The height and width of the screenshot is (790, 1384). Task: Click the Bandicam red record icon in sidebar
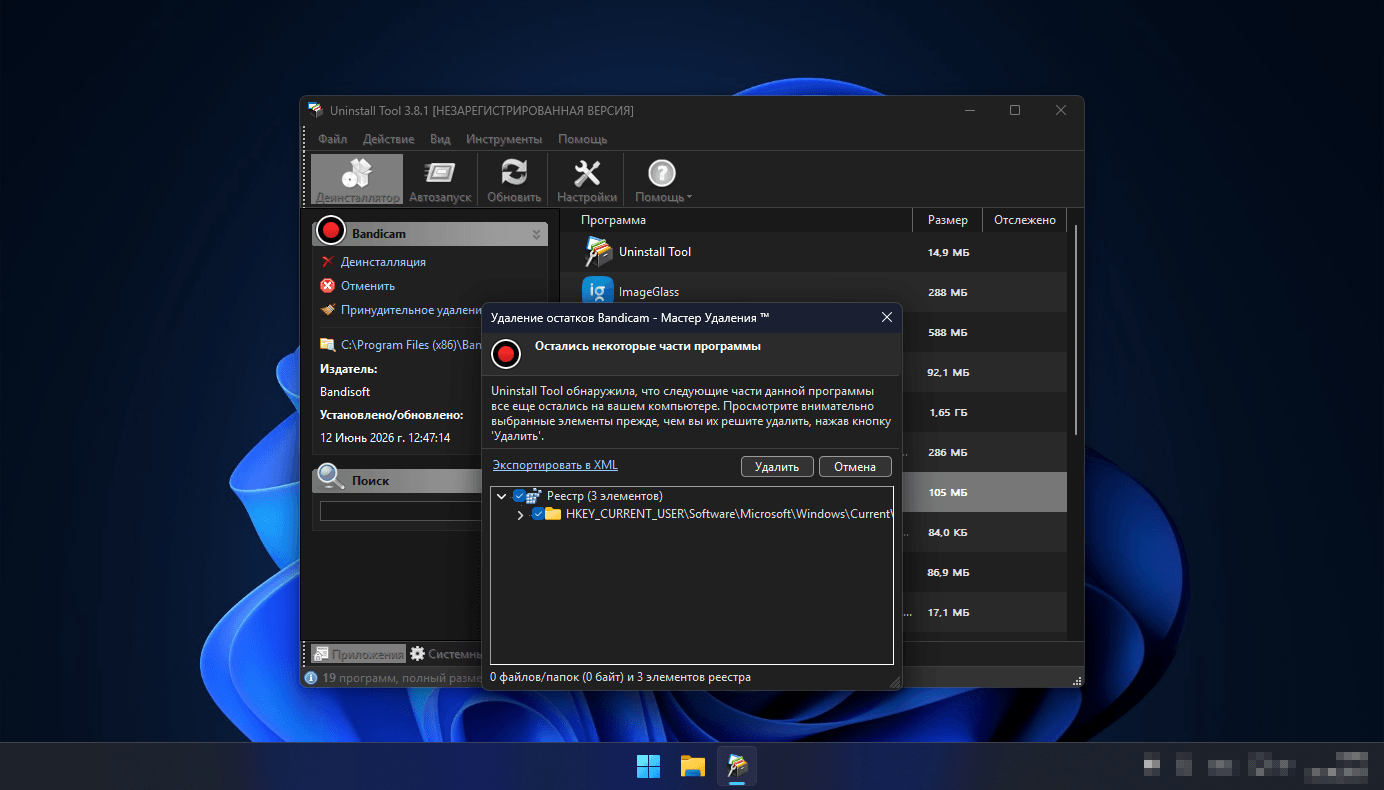pyautogui.click(x=331, y=231)
